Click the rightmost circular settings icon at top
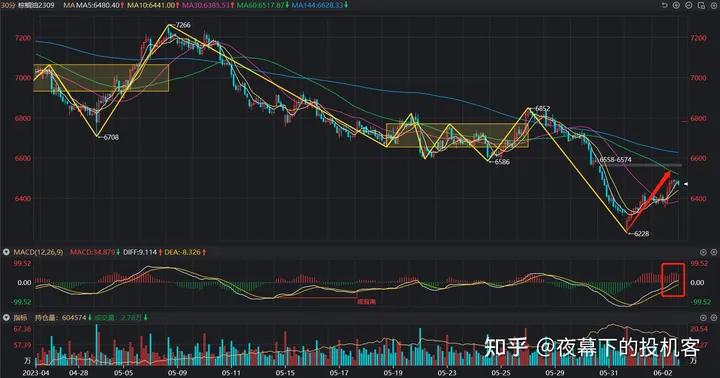The width and height of the screenshot is (720, 378). (713, 5)
